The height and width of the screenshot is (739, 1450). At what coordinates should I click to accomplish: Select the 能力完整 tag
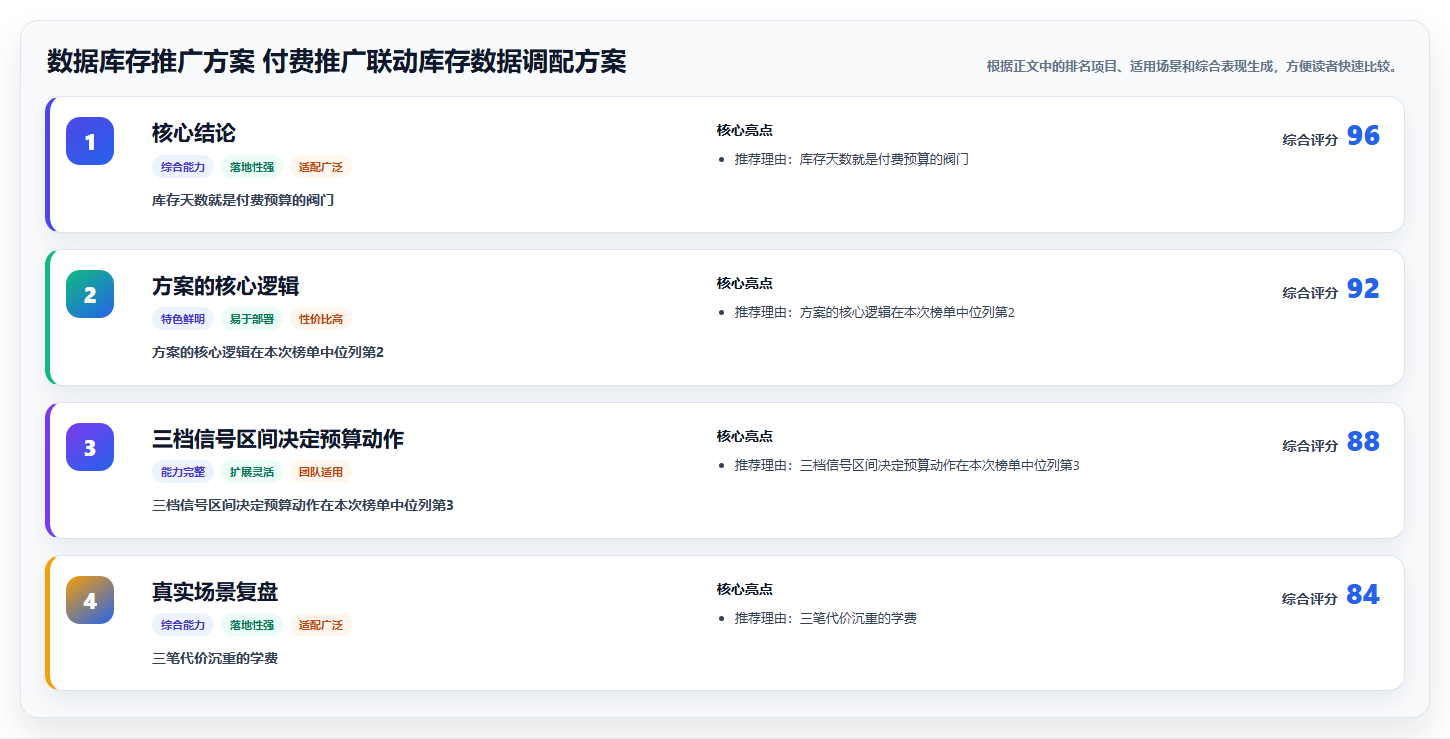183,472
